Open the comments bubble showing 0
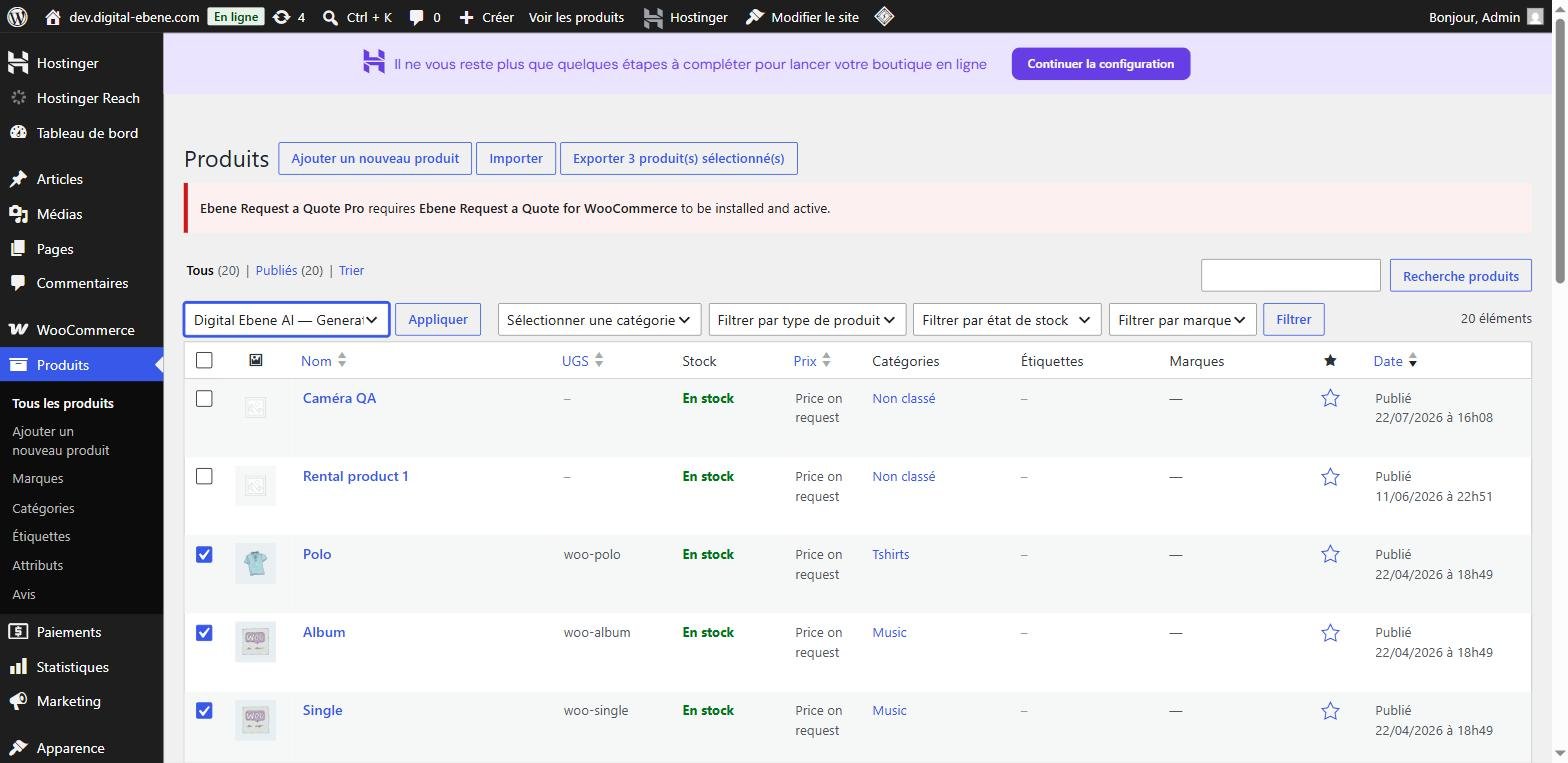 coord(416,17)
